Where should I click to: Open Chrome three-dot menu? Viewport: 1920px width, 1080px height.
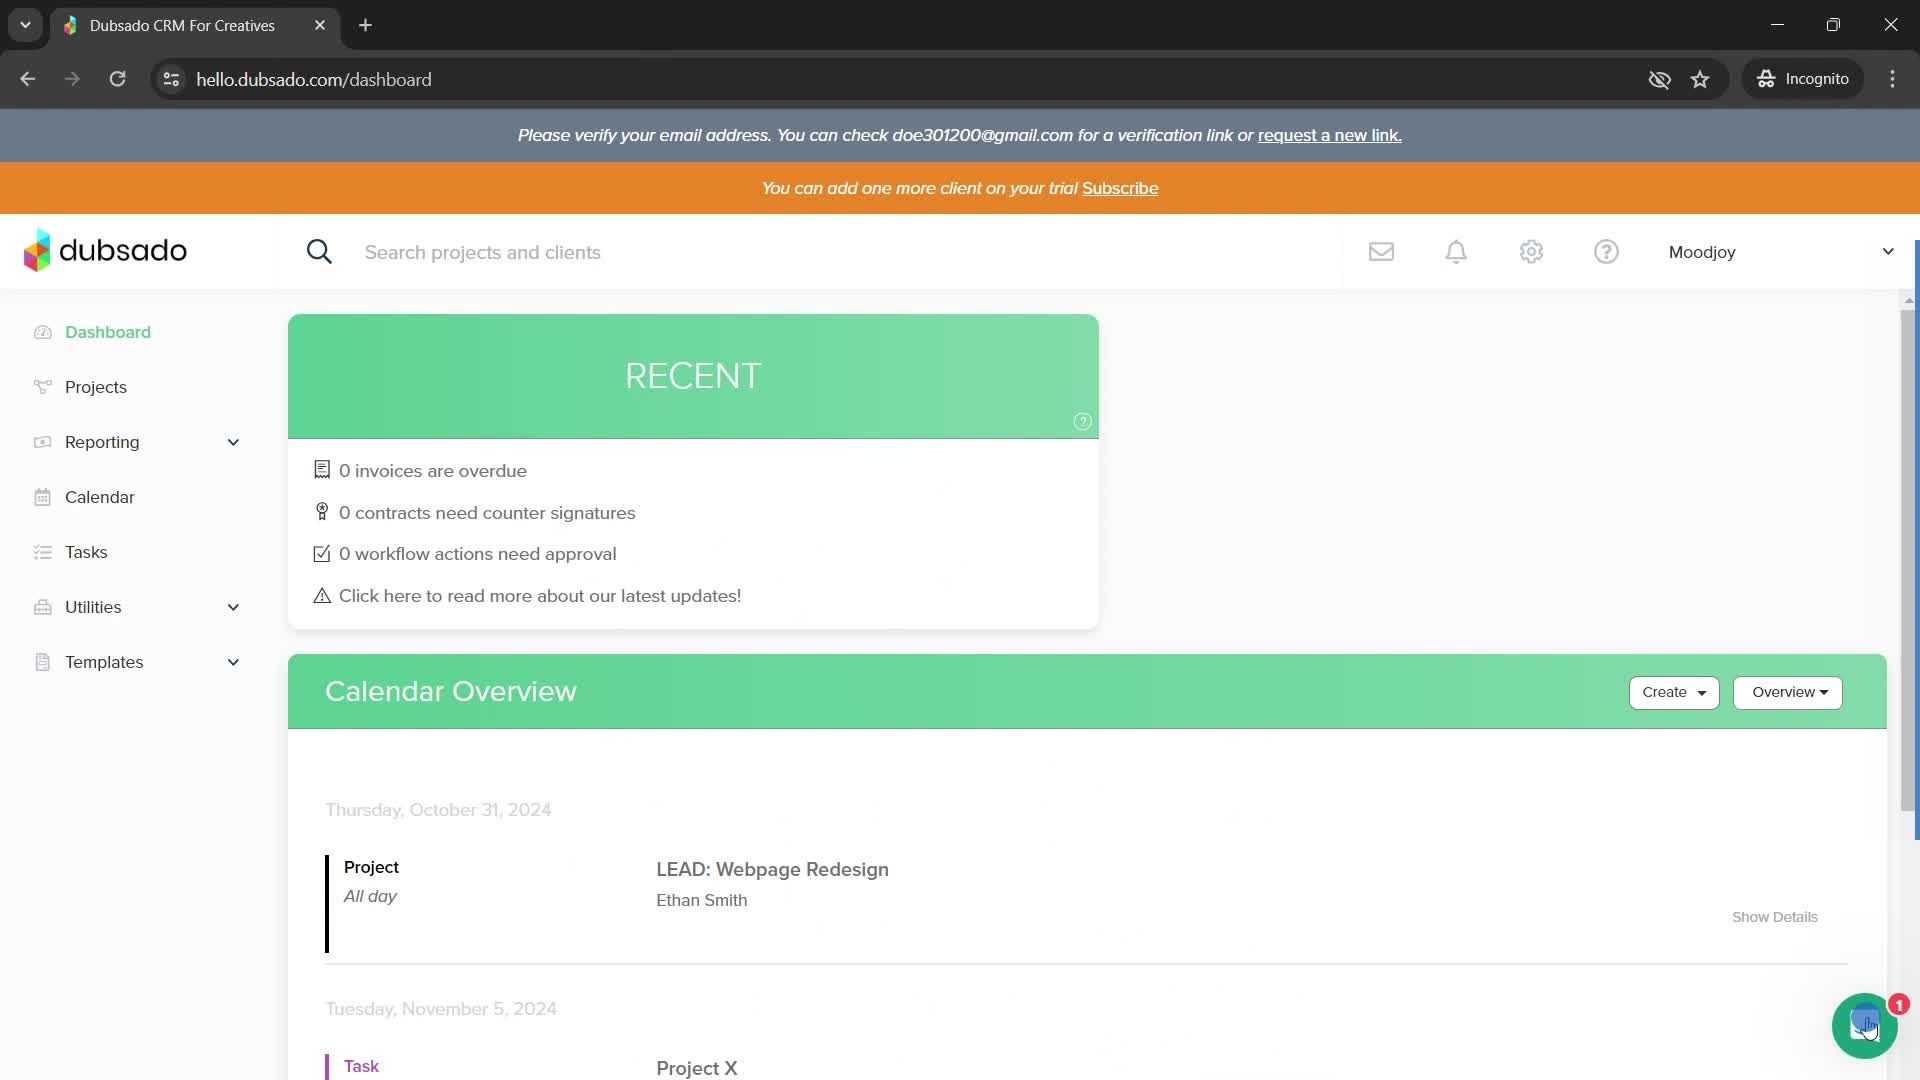pos(1892,79)
